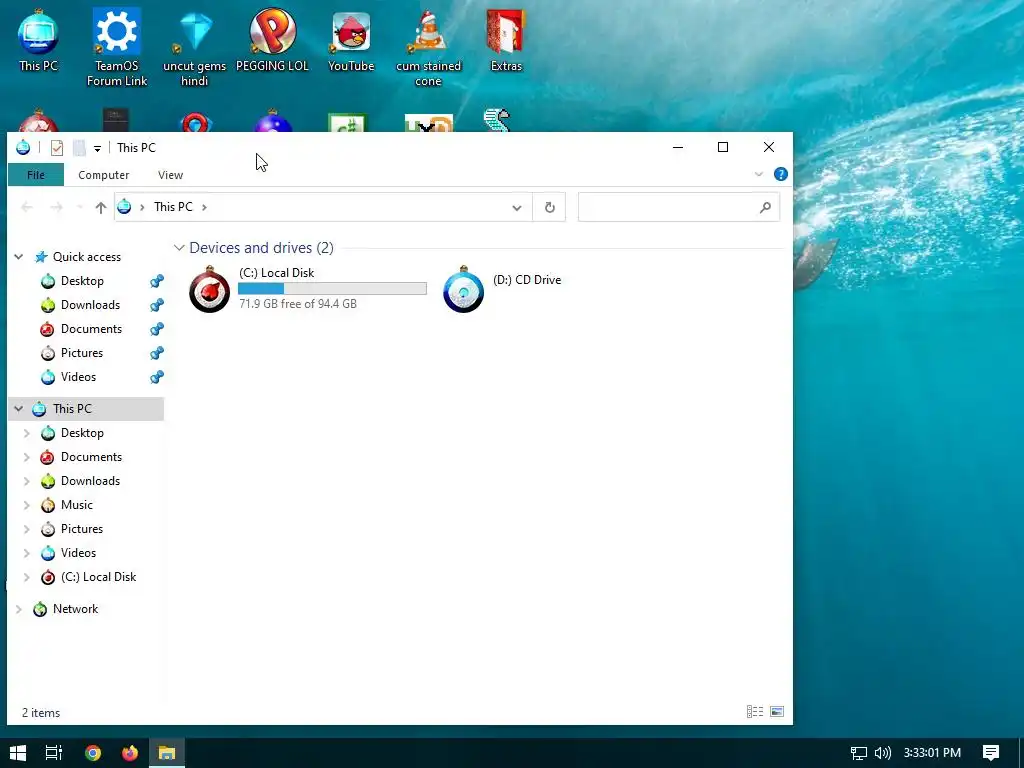Open Task View on the taskbar
Viewport: 1024px width, 768px height.
[x=54, y=753]
